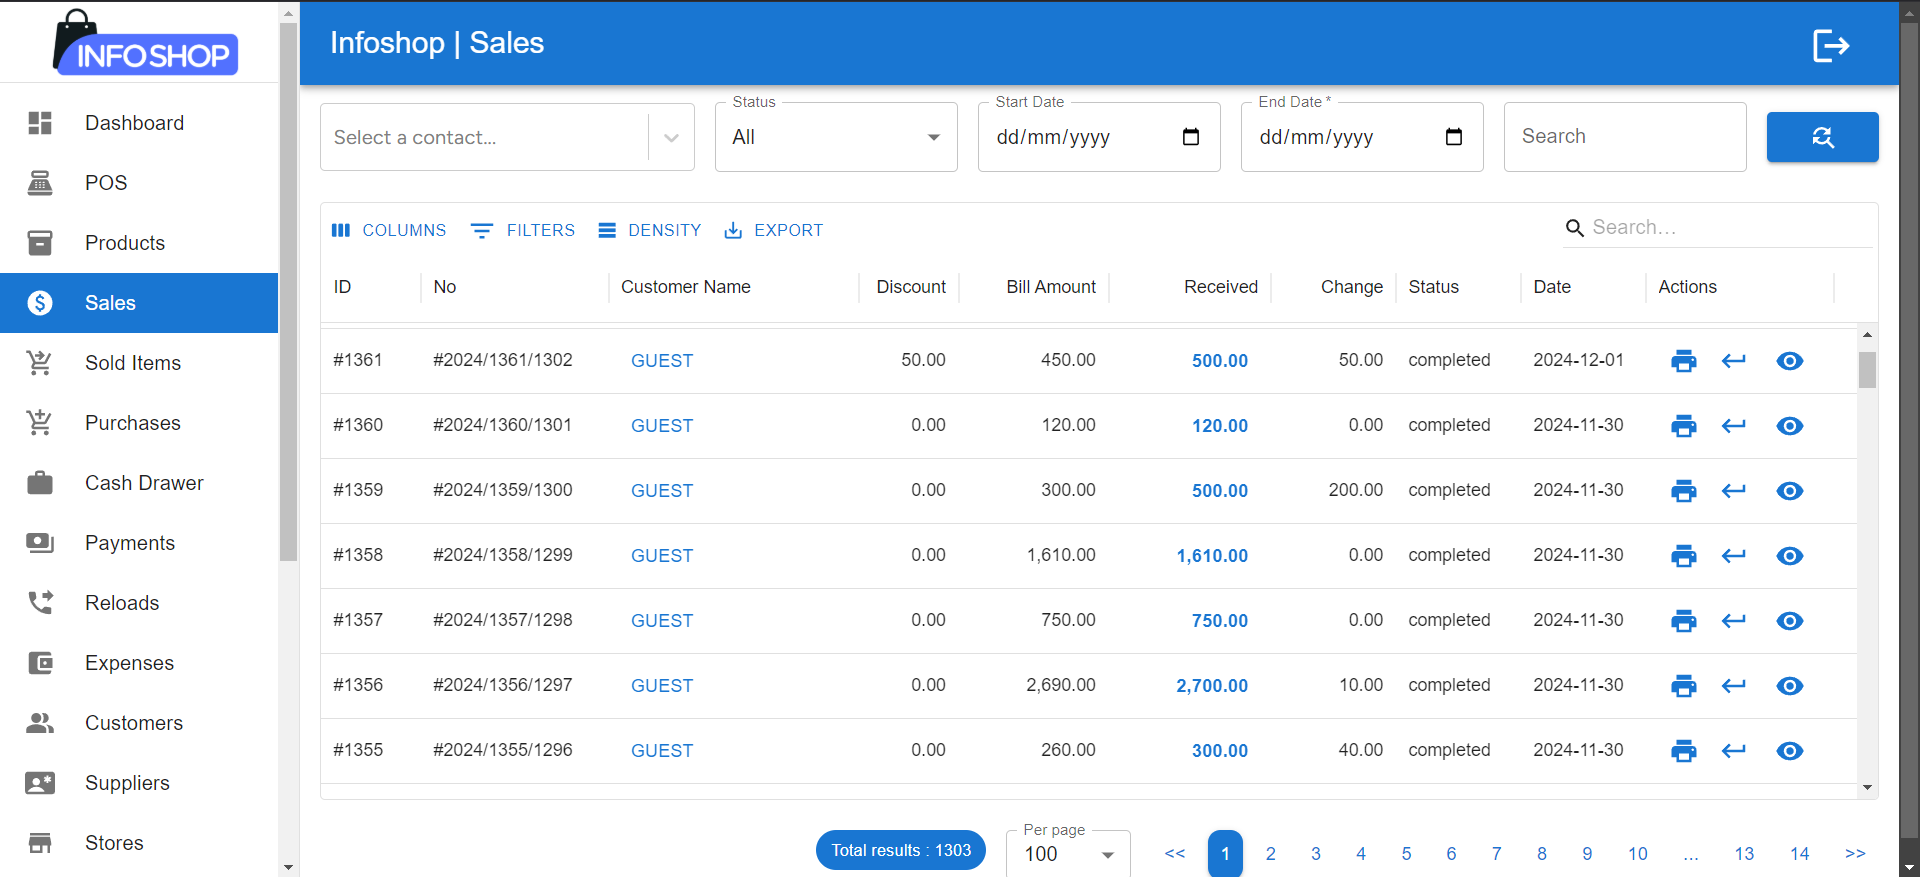Click return arrow for sale #1359
Viewport: 1920px width, 877px height.
[1734, 491]
